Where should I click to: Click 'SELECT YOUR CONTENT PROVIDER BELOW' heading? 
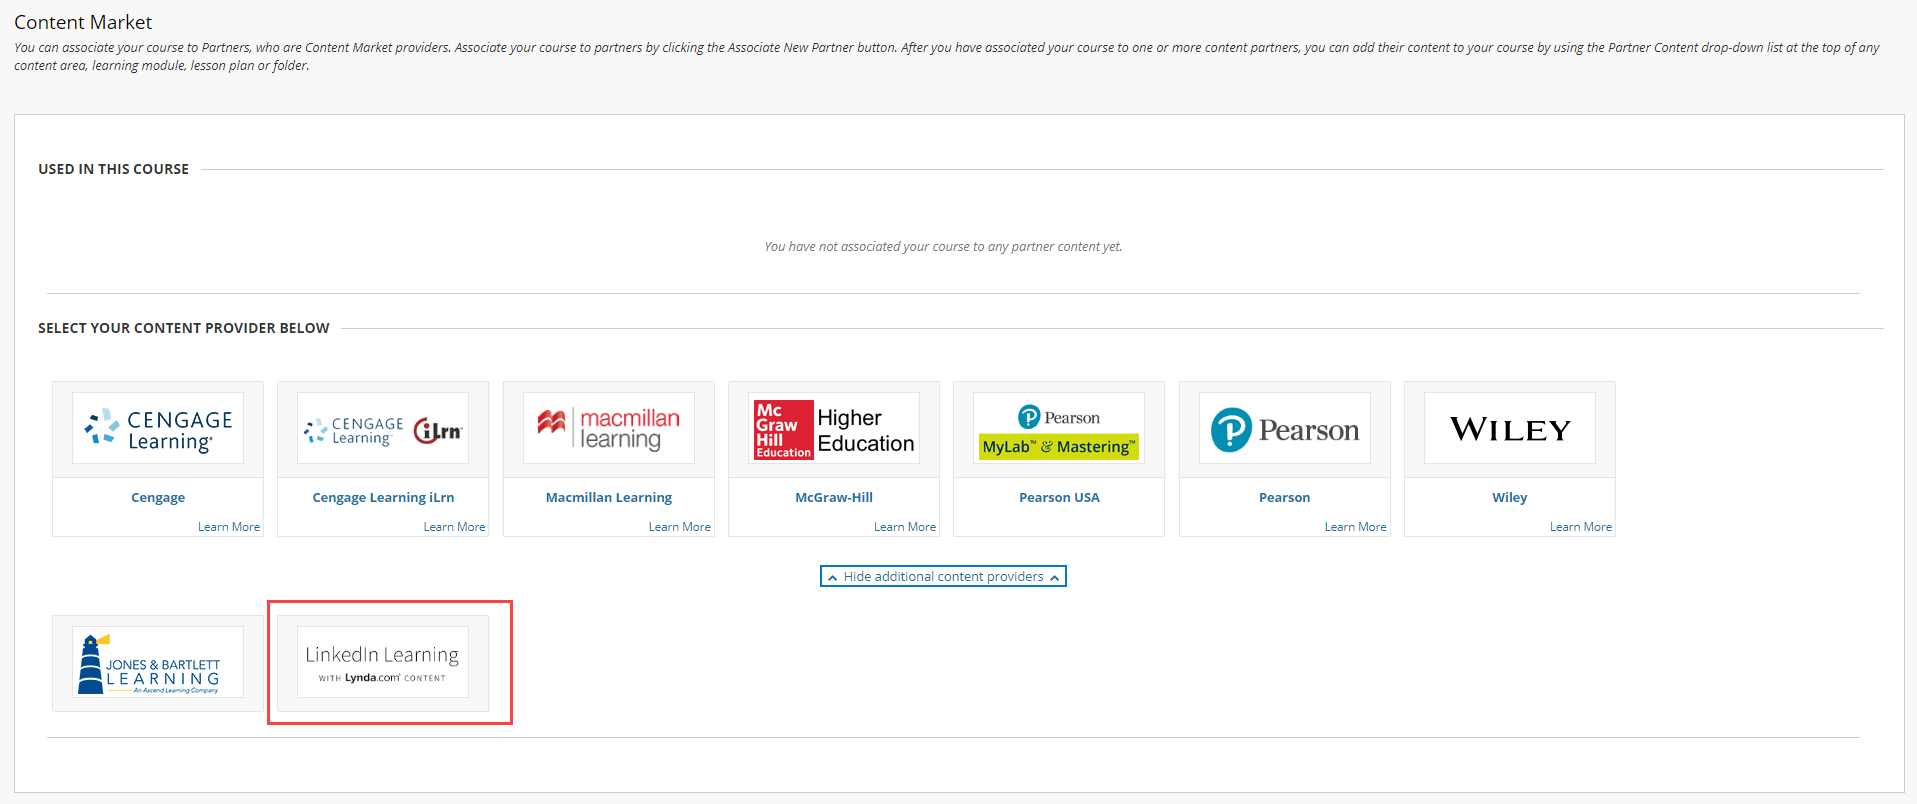184,328
